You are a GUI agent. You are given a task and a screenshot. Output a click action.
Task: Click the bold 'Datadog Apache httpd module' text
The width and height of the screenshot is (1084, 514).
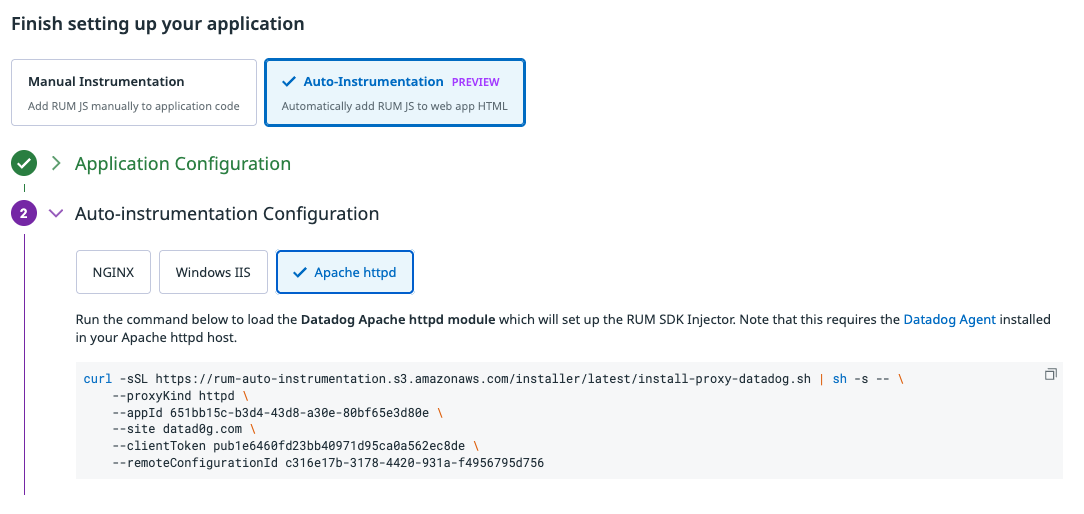(x=398, y=320)
